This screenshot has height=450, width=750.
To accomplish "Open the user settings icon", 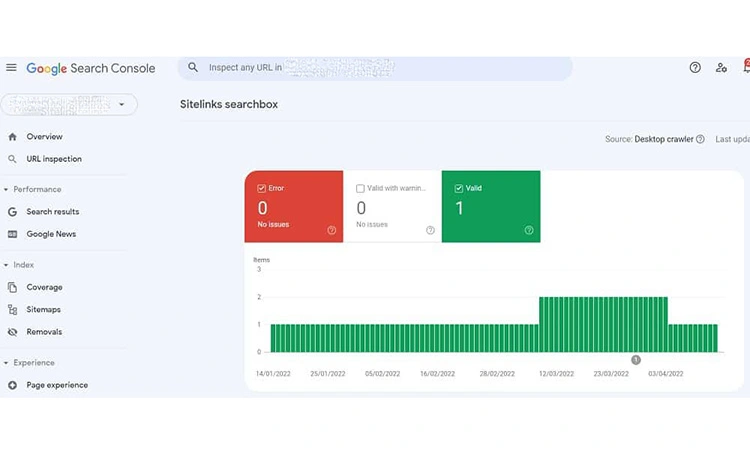I will (721, 68).
